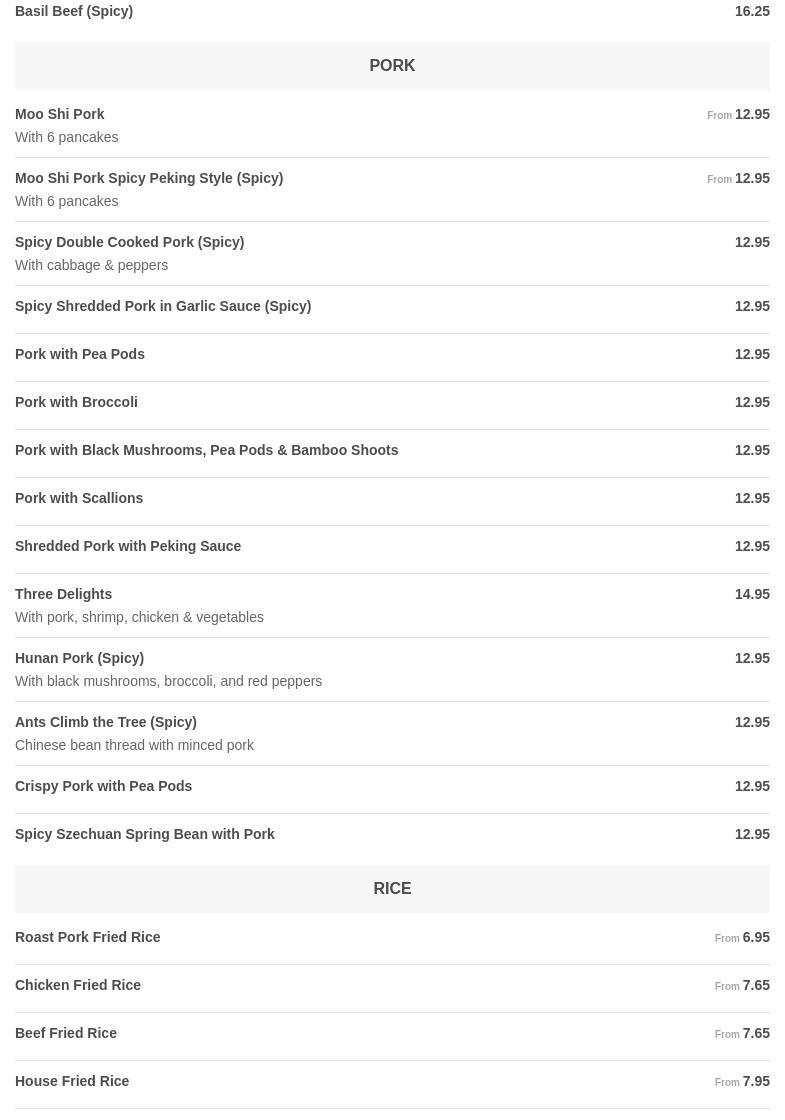Select Pork with Broccoli item
The width and height of the screenshot is (785, 1120).
click(76, 403)
